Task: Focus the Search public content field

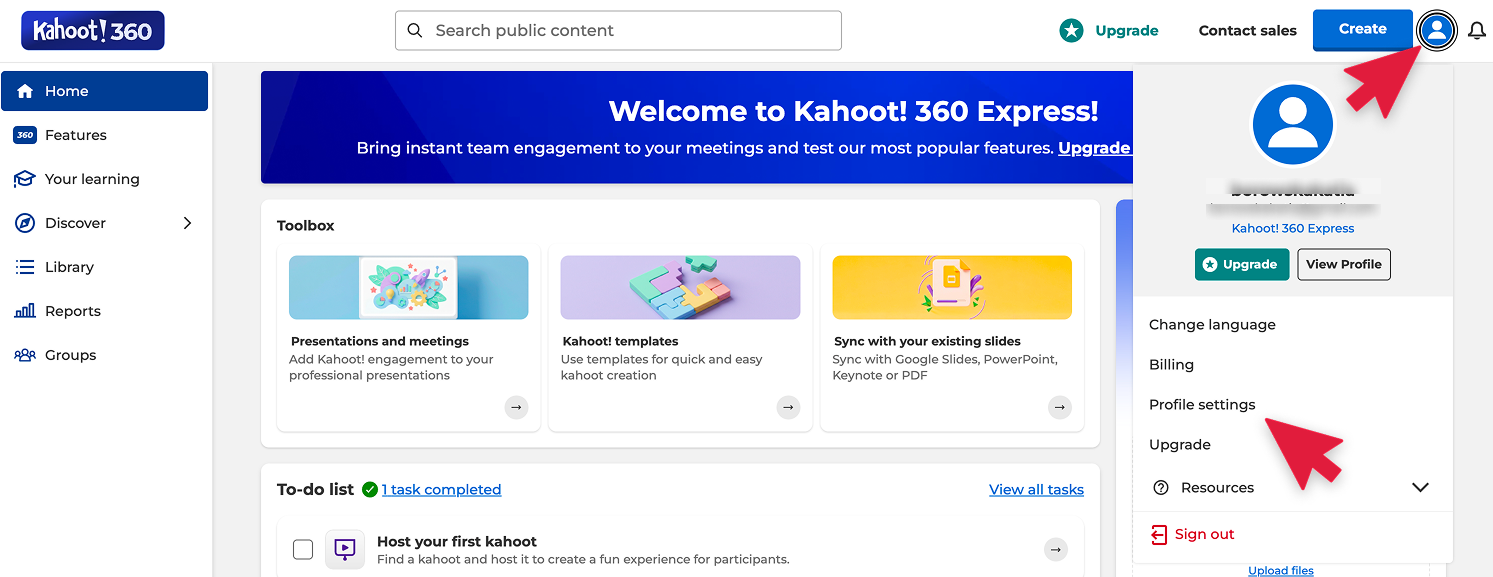Action: pyautogui.click(x=618, y=31)
